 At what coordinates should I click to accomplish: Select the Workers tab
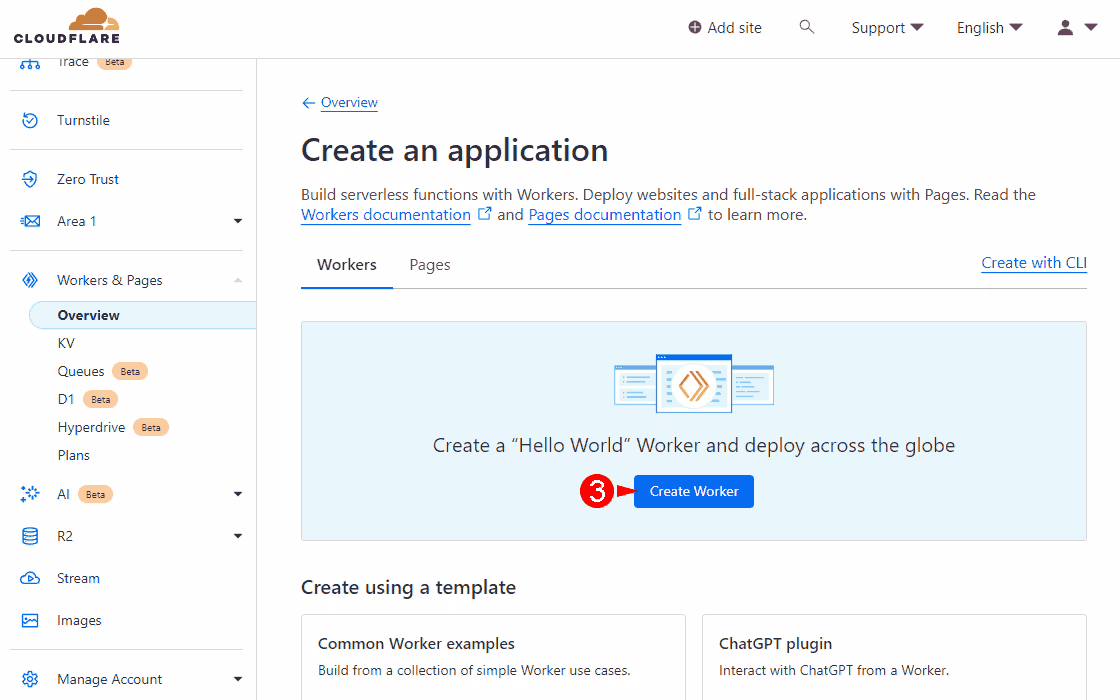pyautogui.click(x=347, y=265)
